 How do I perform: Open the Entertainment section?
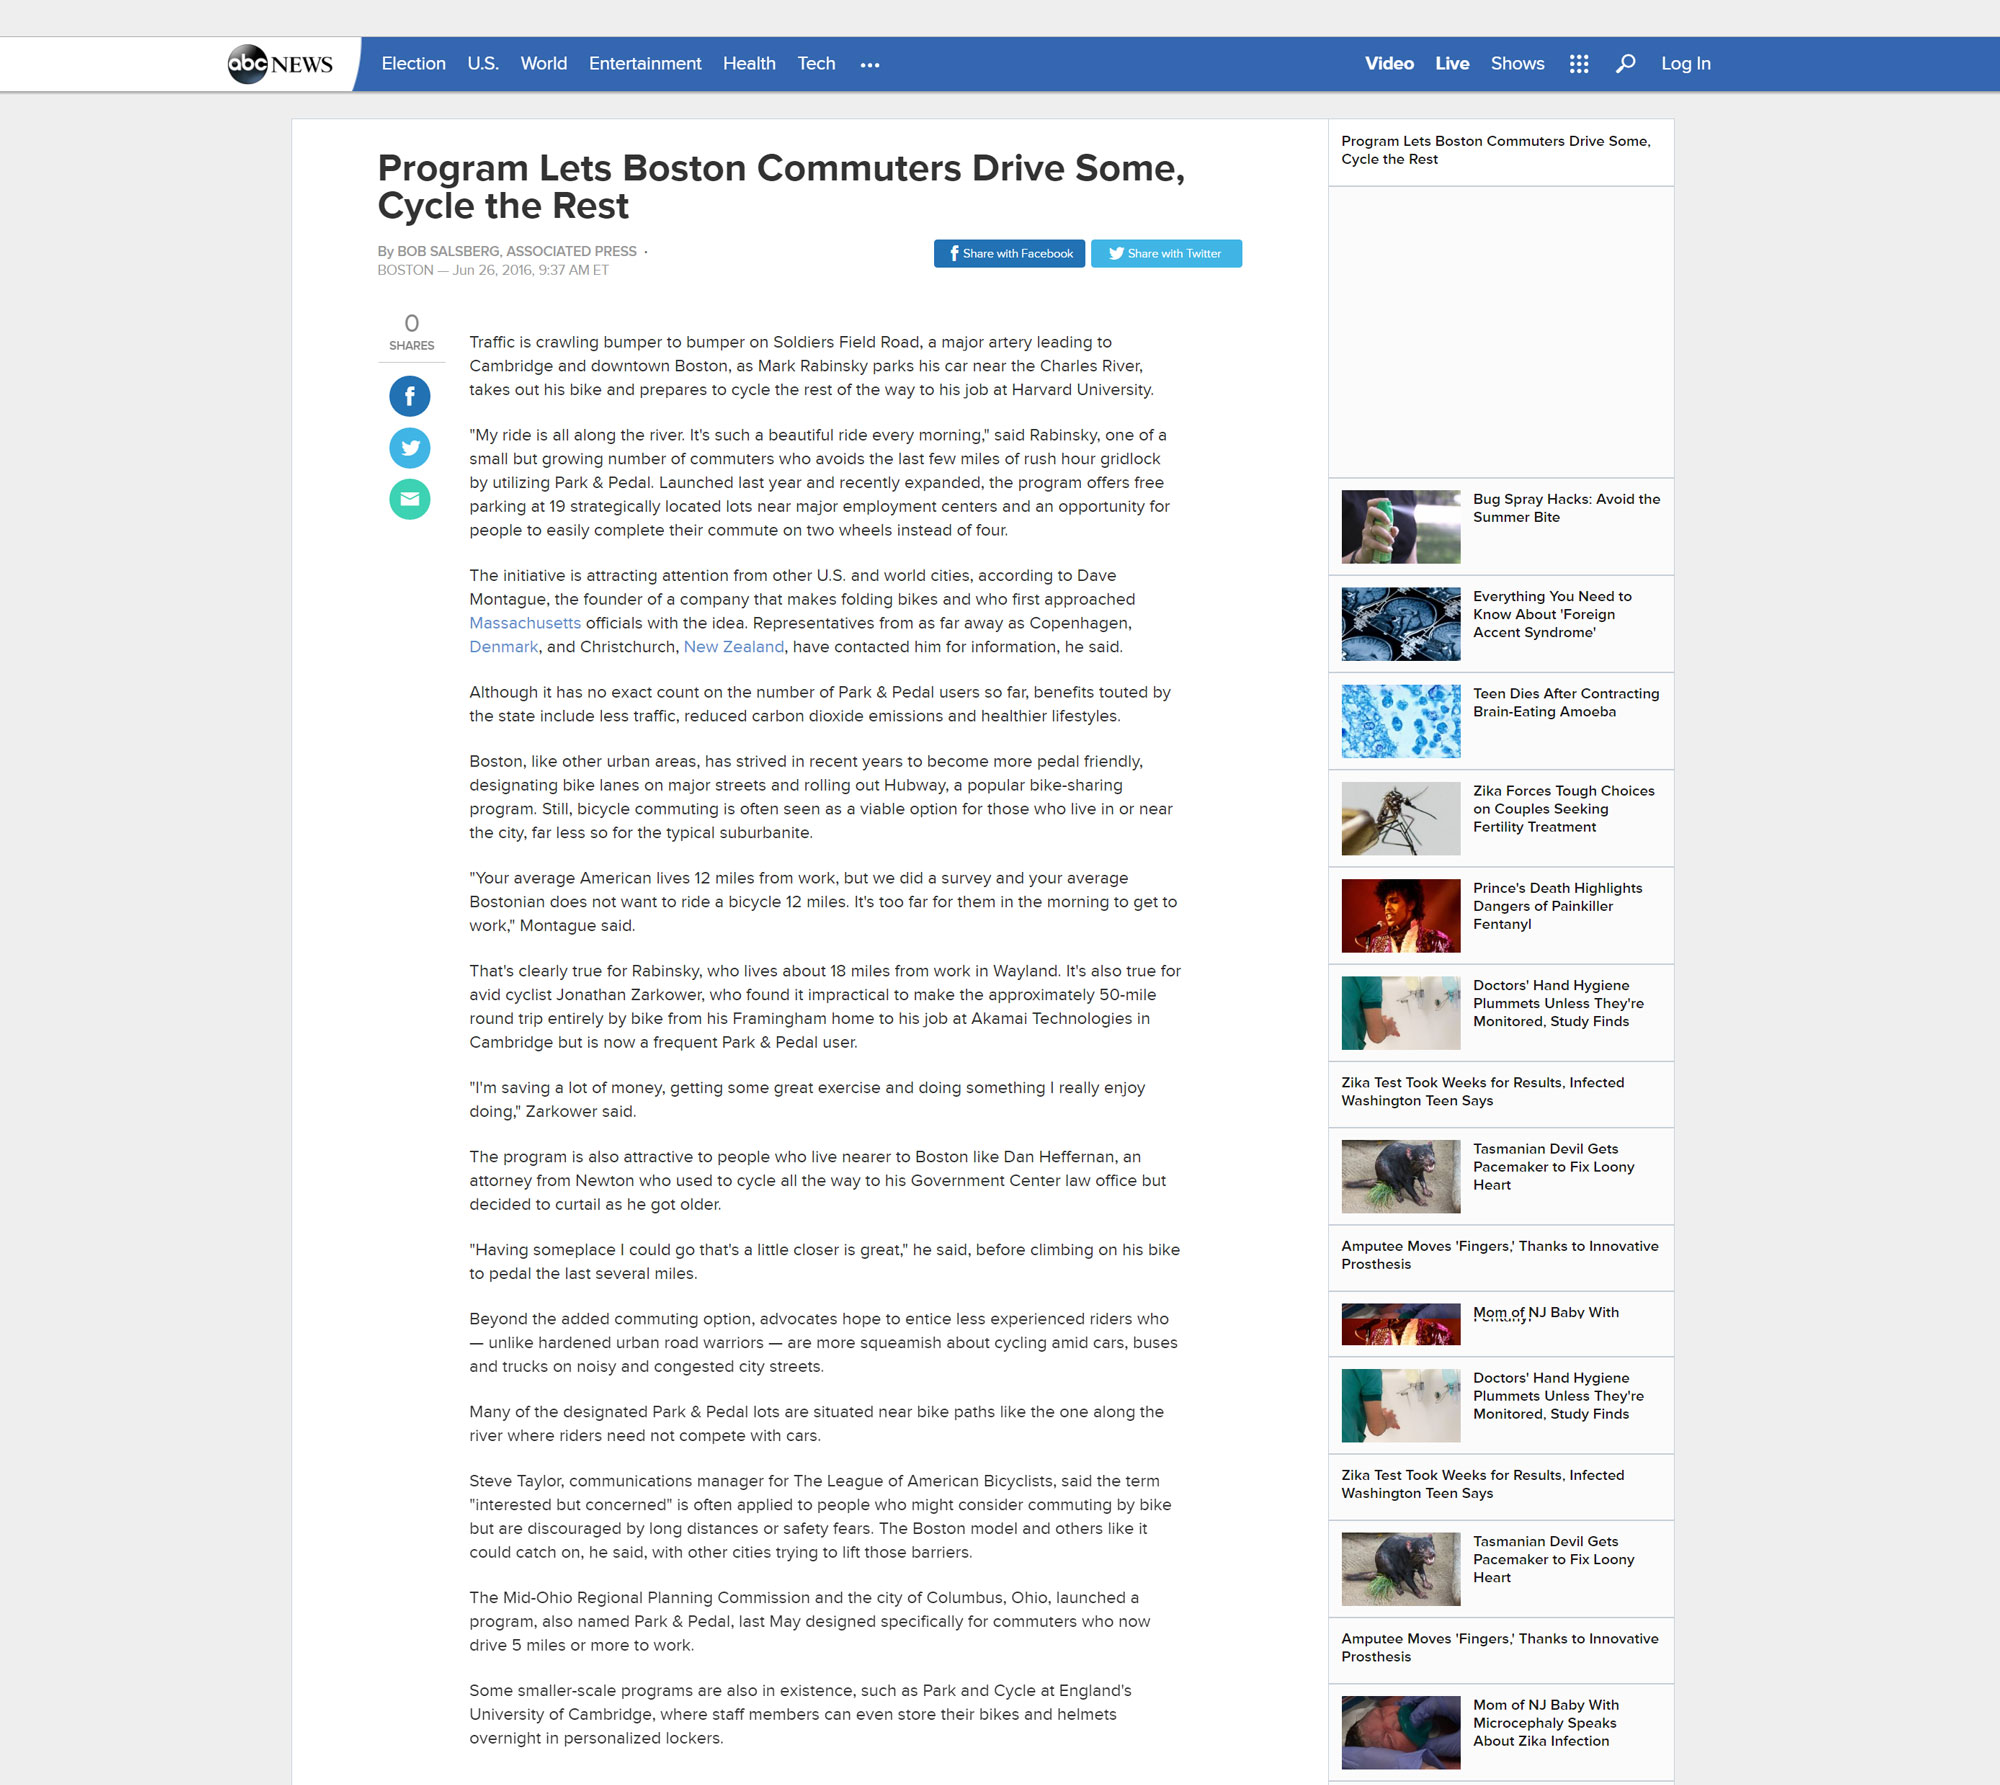(645, 64)
